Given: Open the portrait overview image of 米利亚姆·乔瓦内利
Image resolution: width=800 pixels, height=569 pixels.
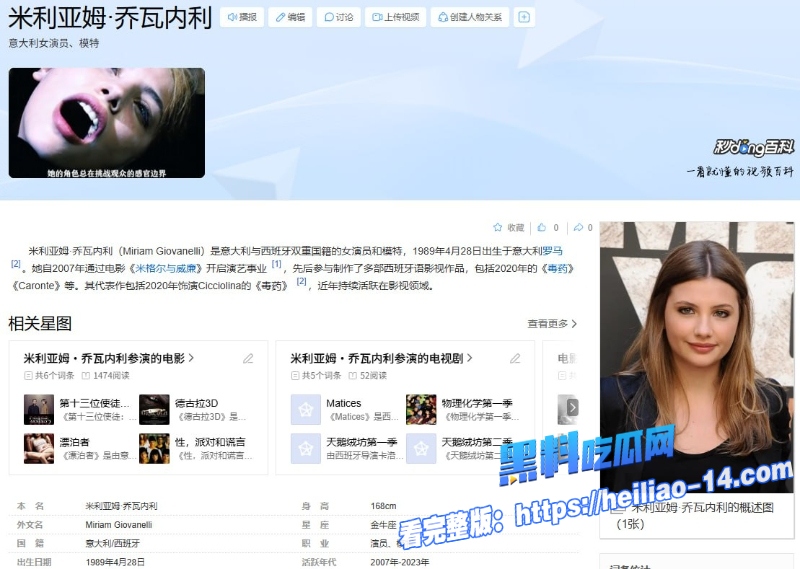Looking at the screenshot, I should coord(696,357).
